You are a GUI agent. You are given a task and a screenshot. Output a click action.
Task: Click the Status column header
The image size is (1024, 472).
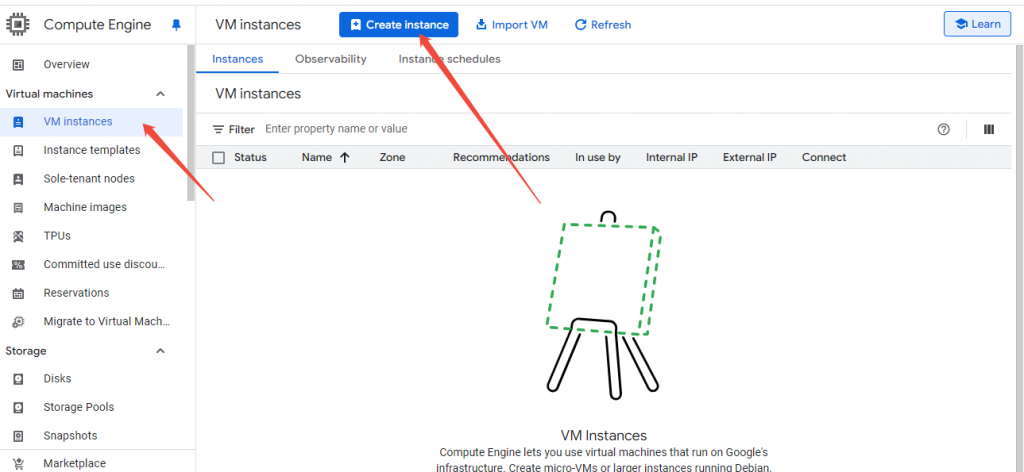(251, 157)
